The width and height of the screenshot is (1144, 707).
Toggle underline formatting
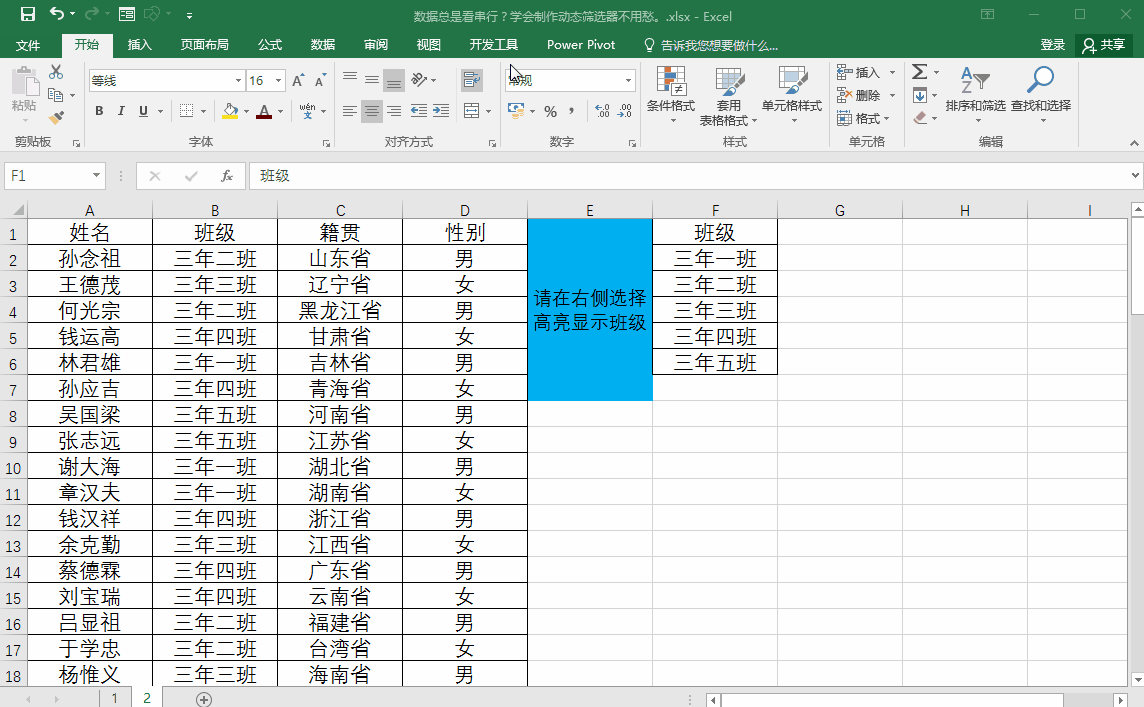tap(143, 111)
